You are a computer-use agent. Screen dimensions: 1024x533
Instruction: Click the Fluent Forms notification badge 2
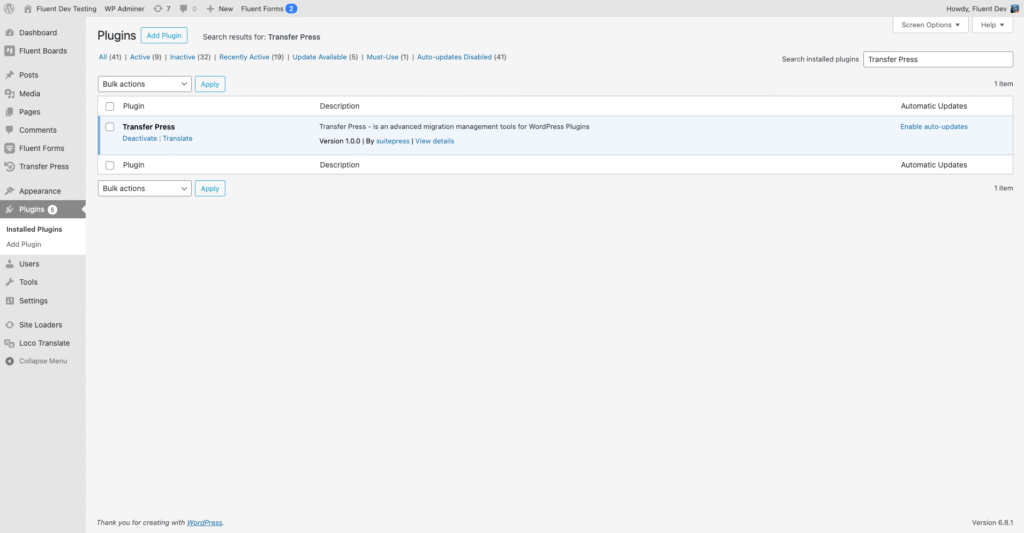coord(291,8)
